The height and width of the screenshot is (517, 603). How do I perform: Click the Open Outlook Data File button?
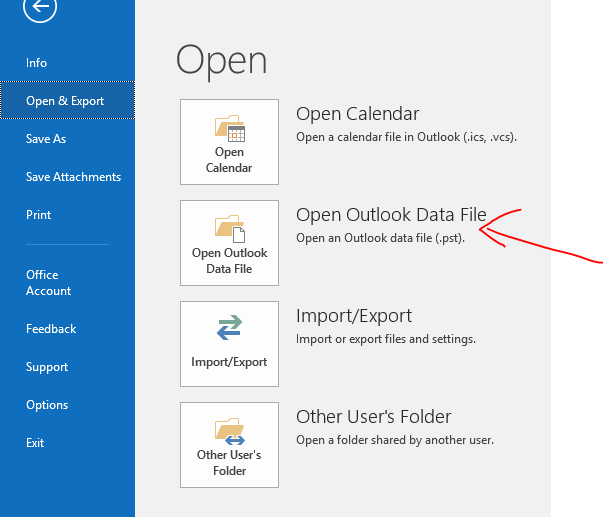[229, 243]
